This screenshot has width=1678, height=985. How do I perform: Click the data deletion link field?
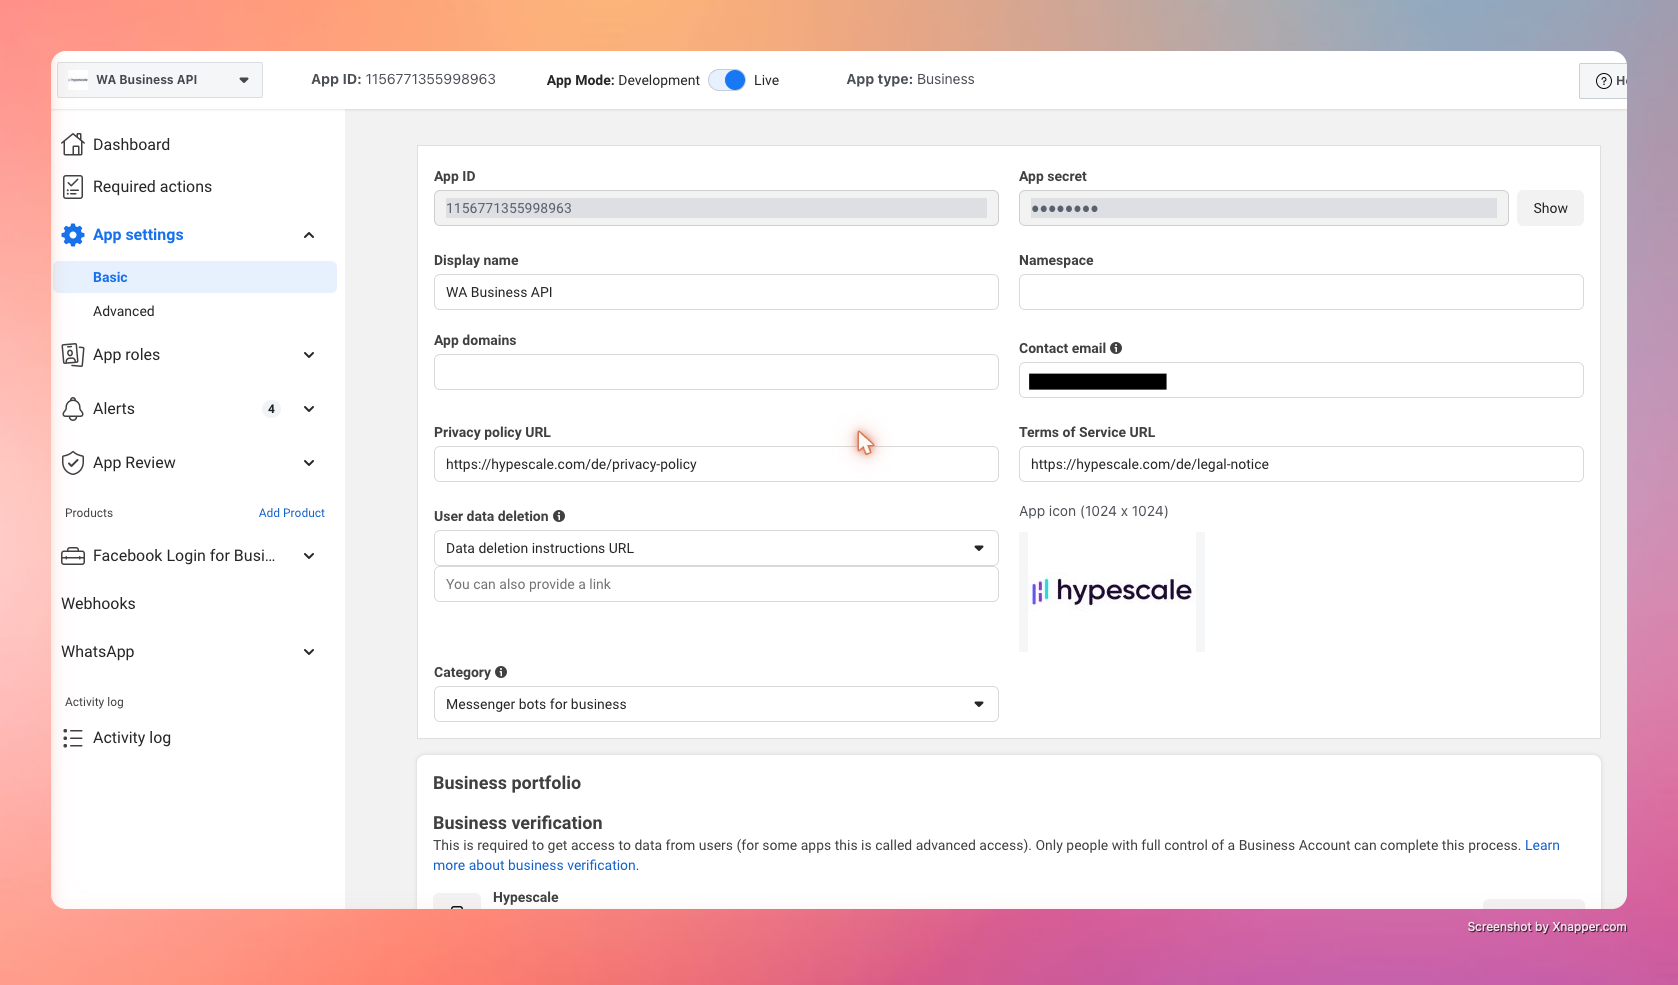coord(716,584)
